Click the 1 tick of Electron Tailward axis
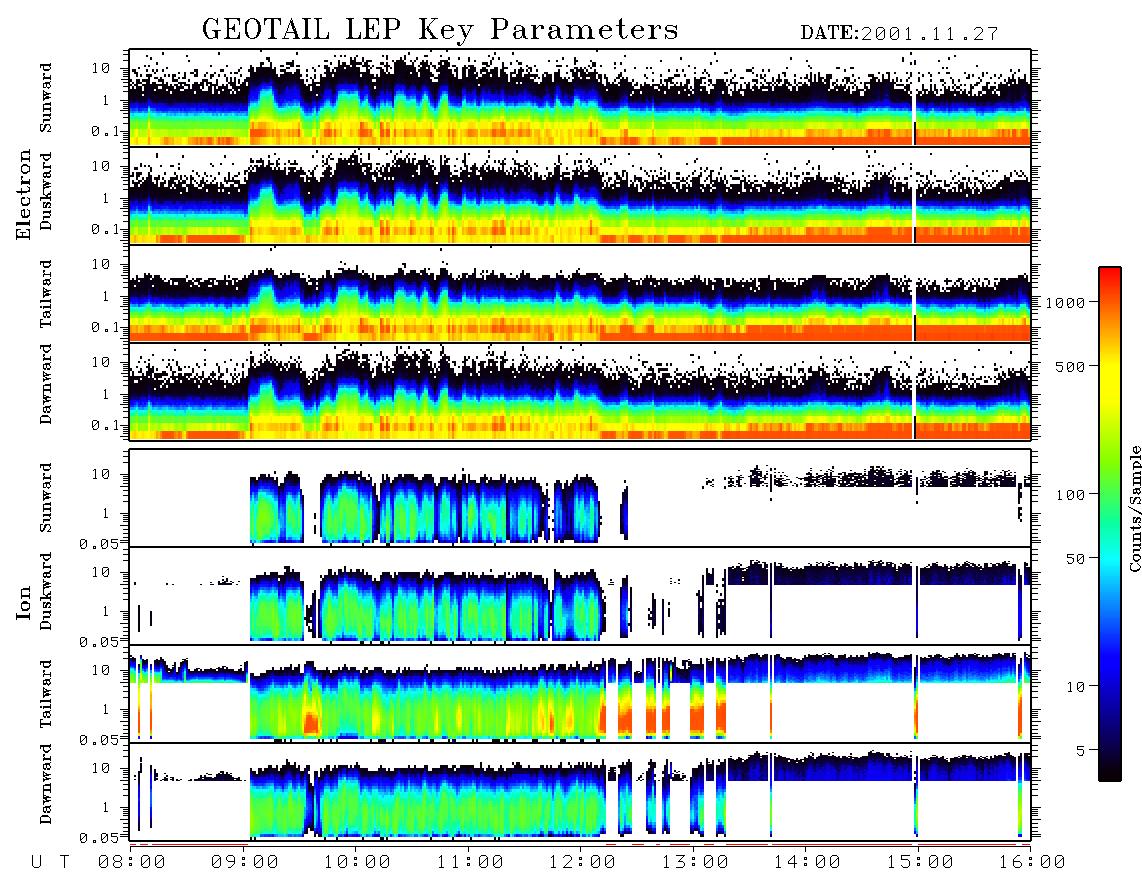The image size is (1142, 880). pos(106,296)
